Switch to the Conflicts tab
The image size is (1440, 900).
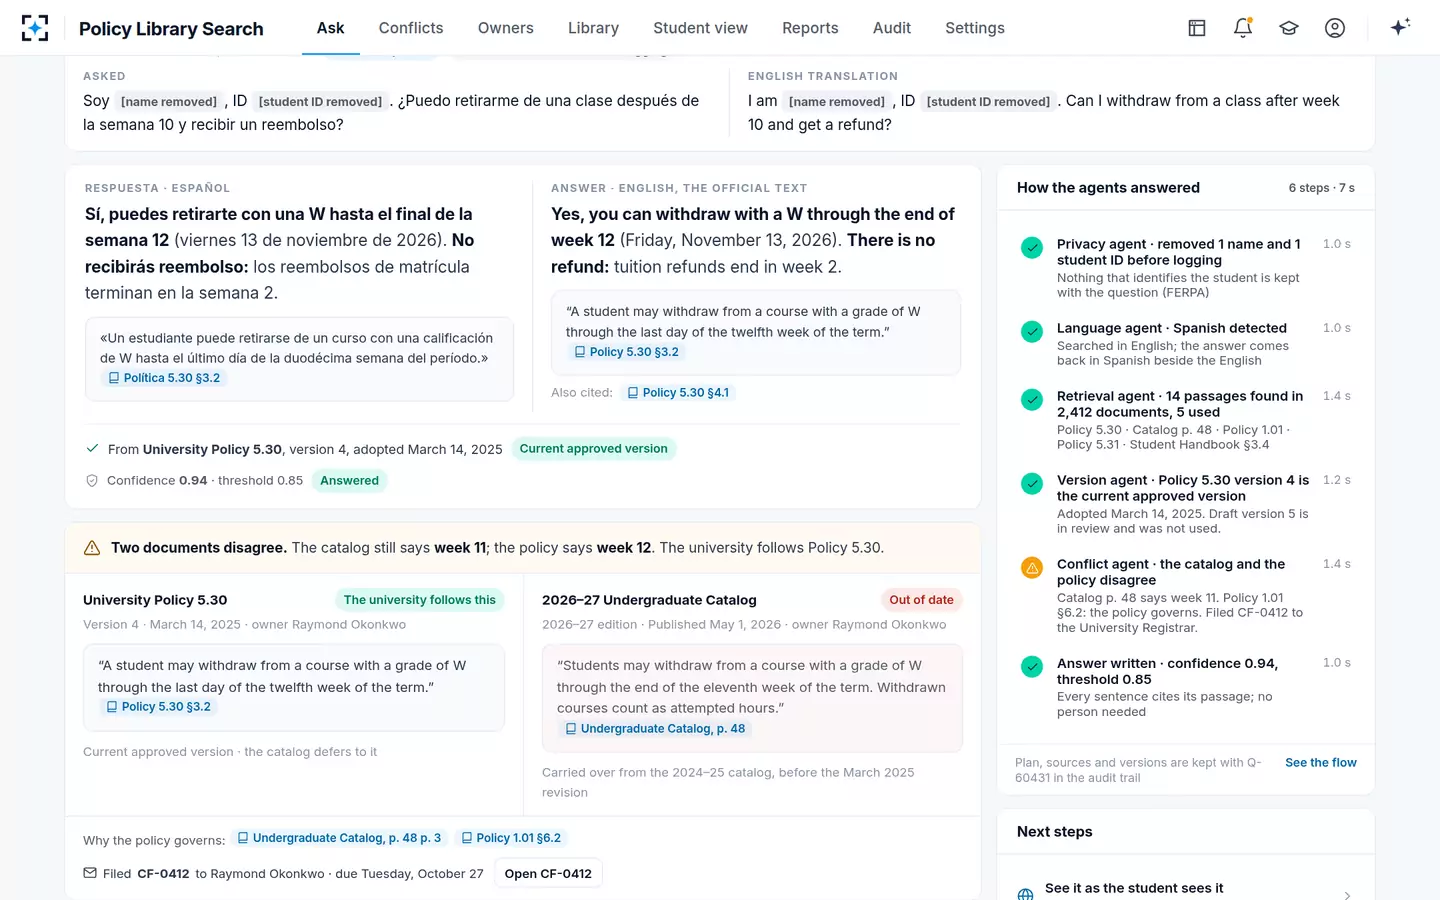point(411,28)
